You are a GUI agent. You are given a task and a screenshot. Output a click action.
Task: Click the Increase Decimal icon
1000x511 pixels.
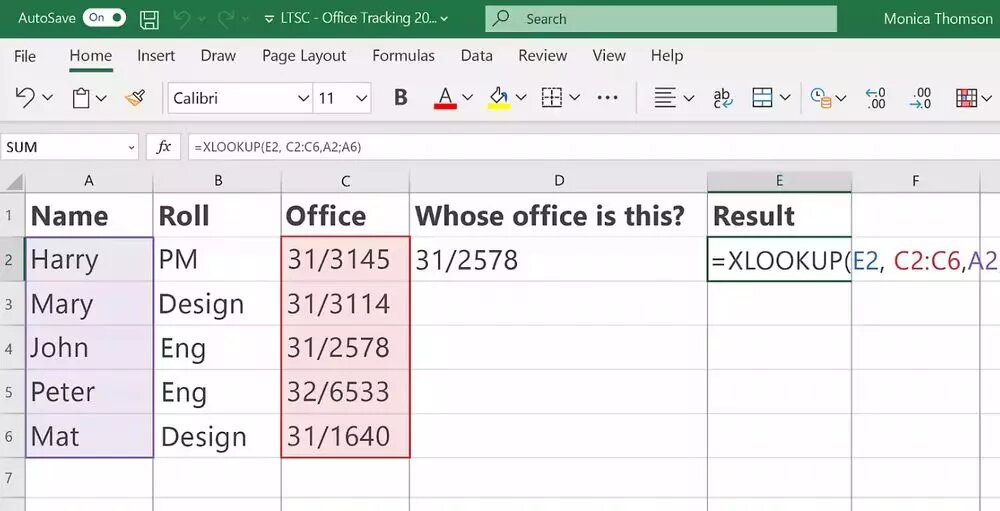(875, 98)
